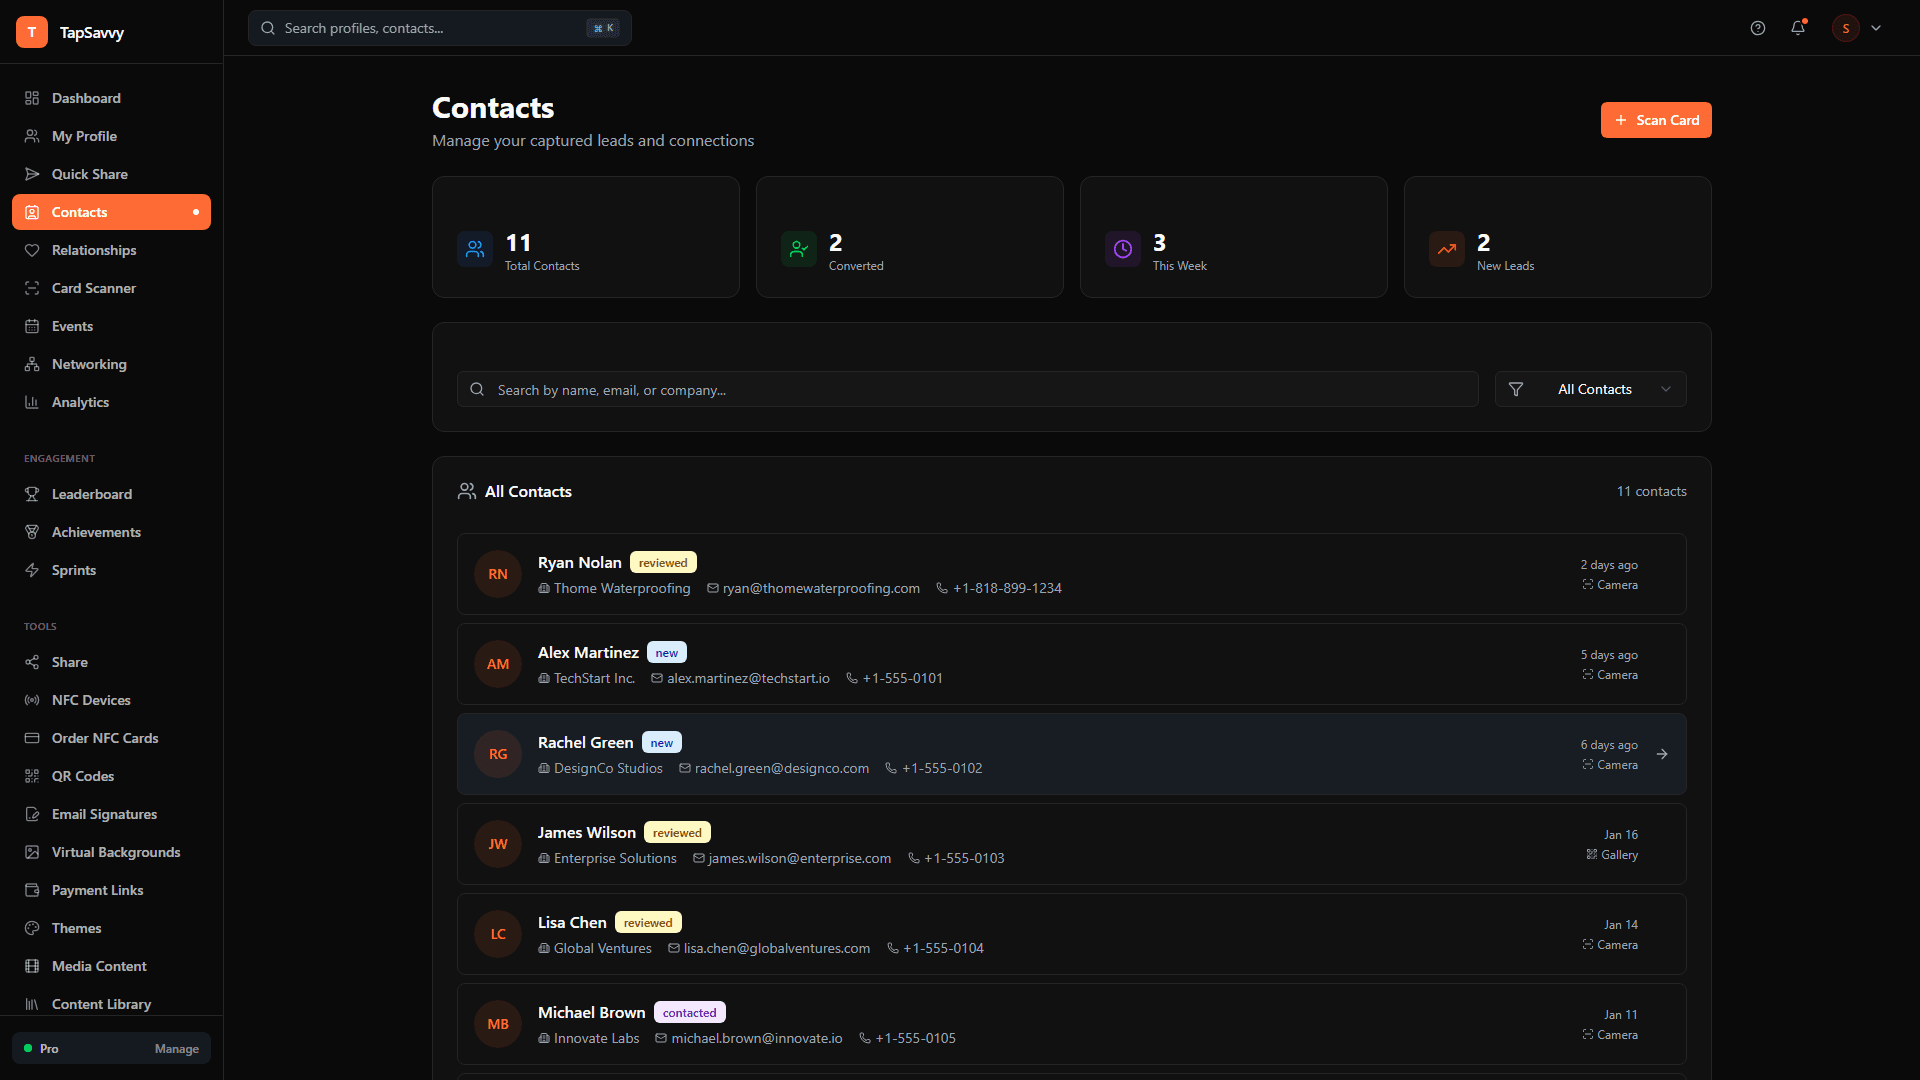1920x1080 pixels.
Task: Switch to the Dashboard section
Action: tap(86, 98)
